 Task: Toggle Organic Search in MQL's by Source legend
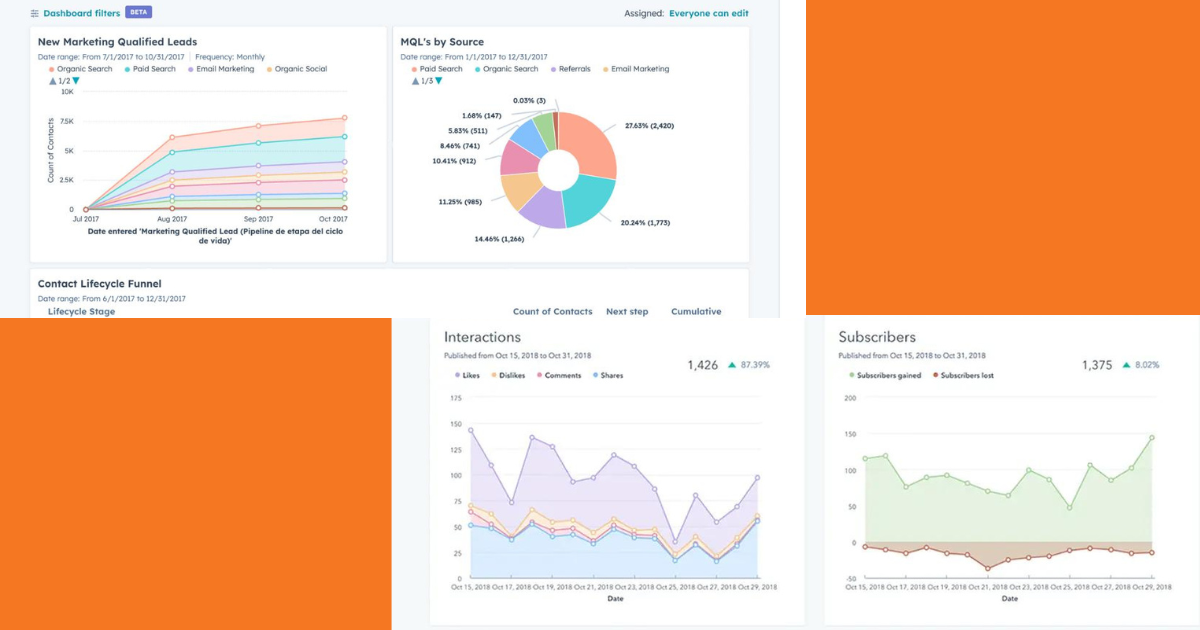click(506, 69)
